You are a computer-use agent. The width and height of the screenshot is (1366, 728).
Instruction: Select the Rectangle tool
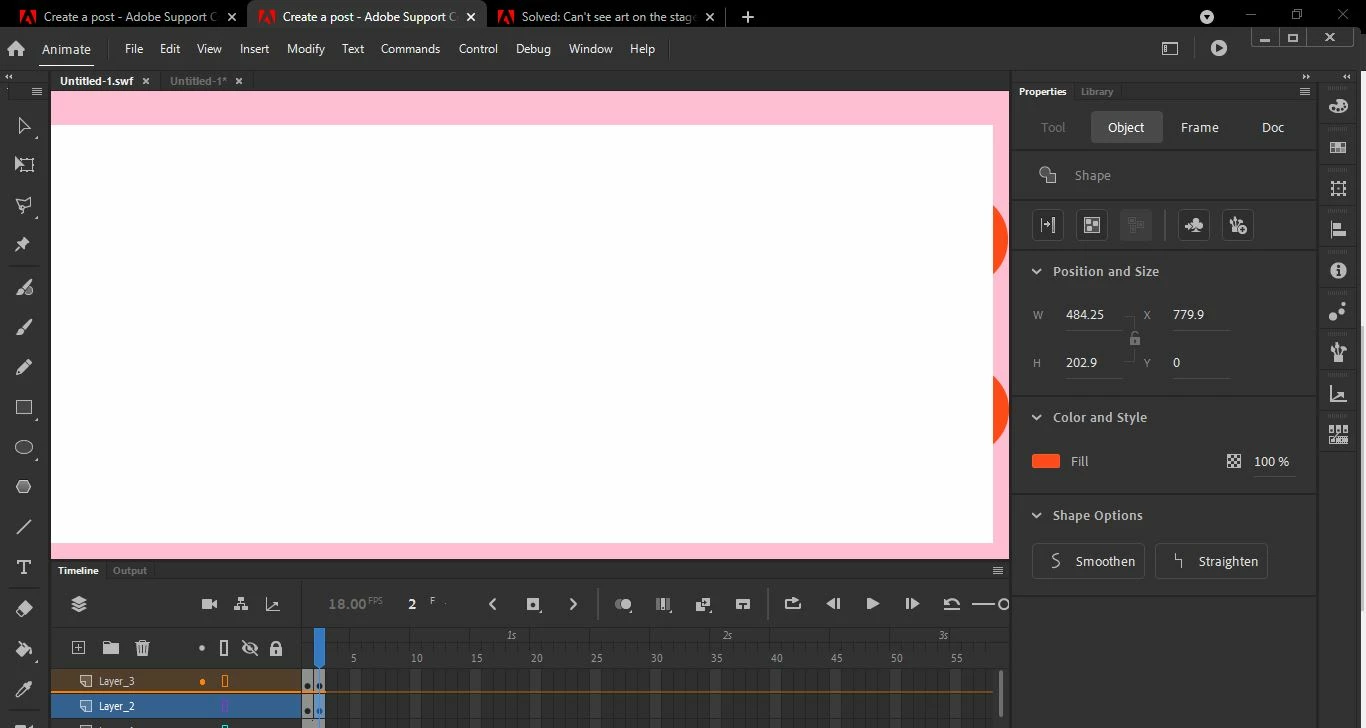click(25, 408)
